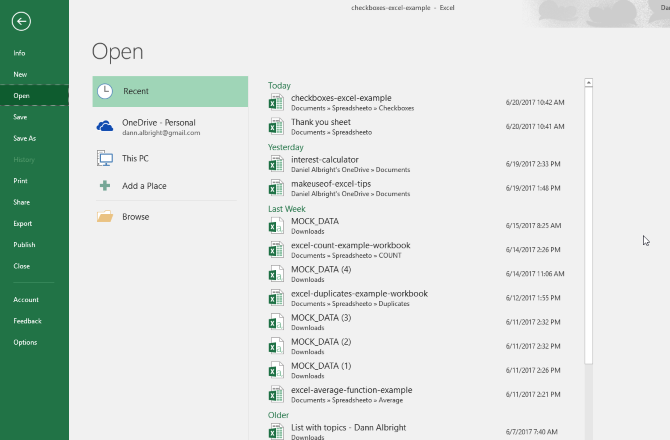Open Account settings page
This screenshot has height=440, width=670.
click(x=26, y=299)
